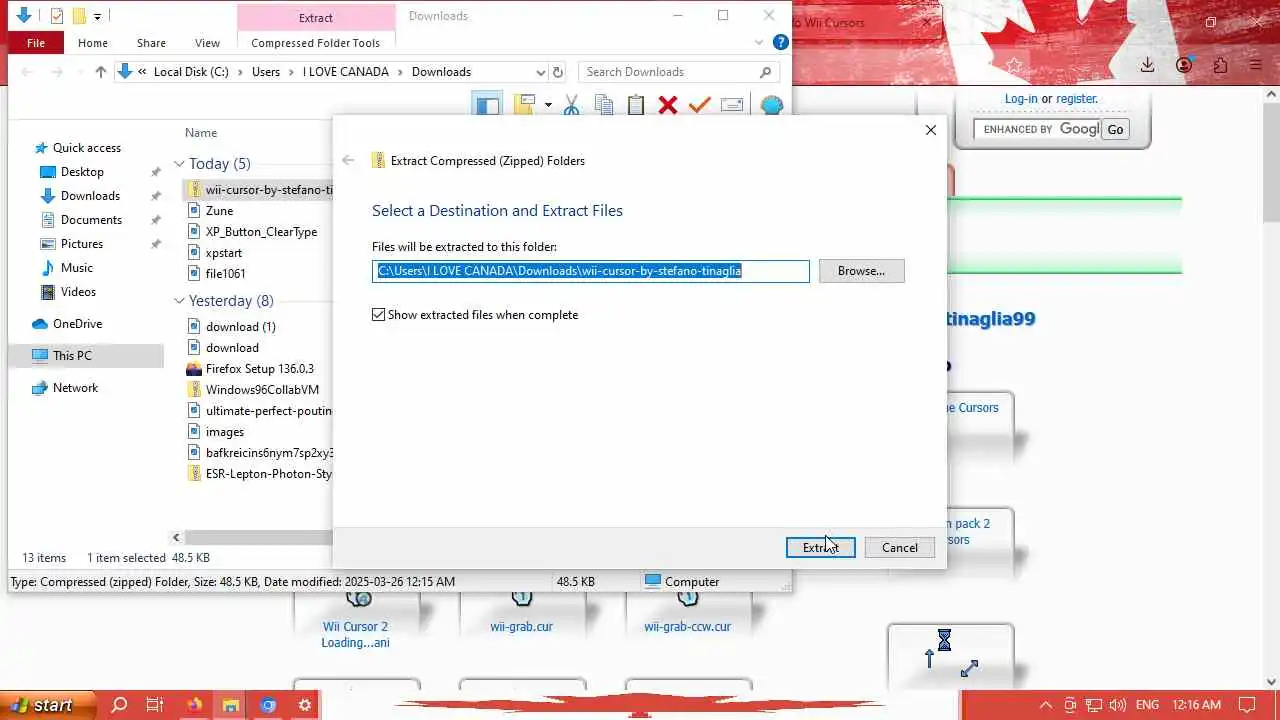Image resolution: width=1280 pixels, height=720 pixels.
Task: Click the pink Extract contextual tab
Action: pos(316,17)
